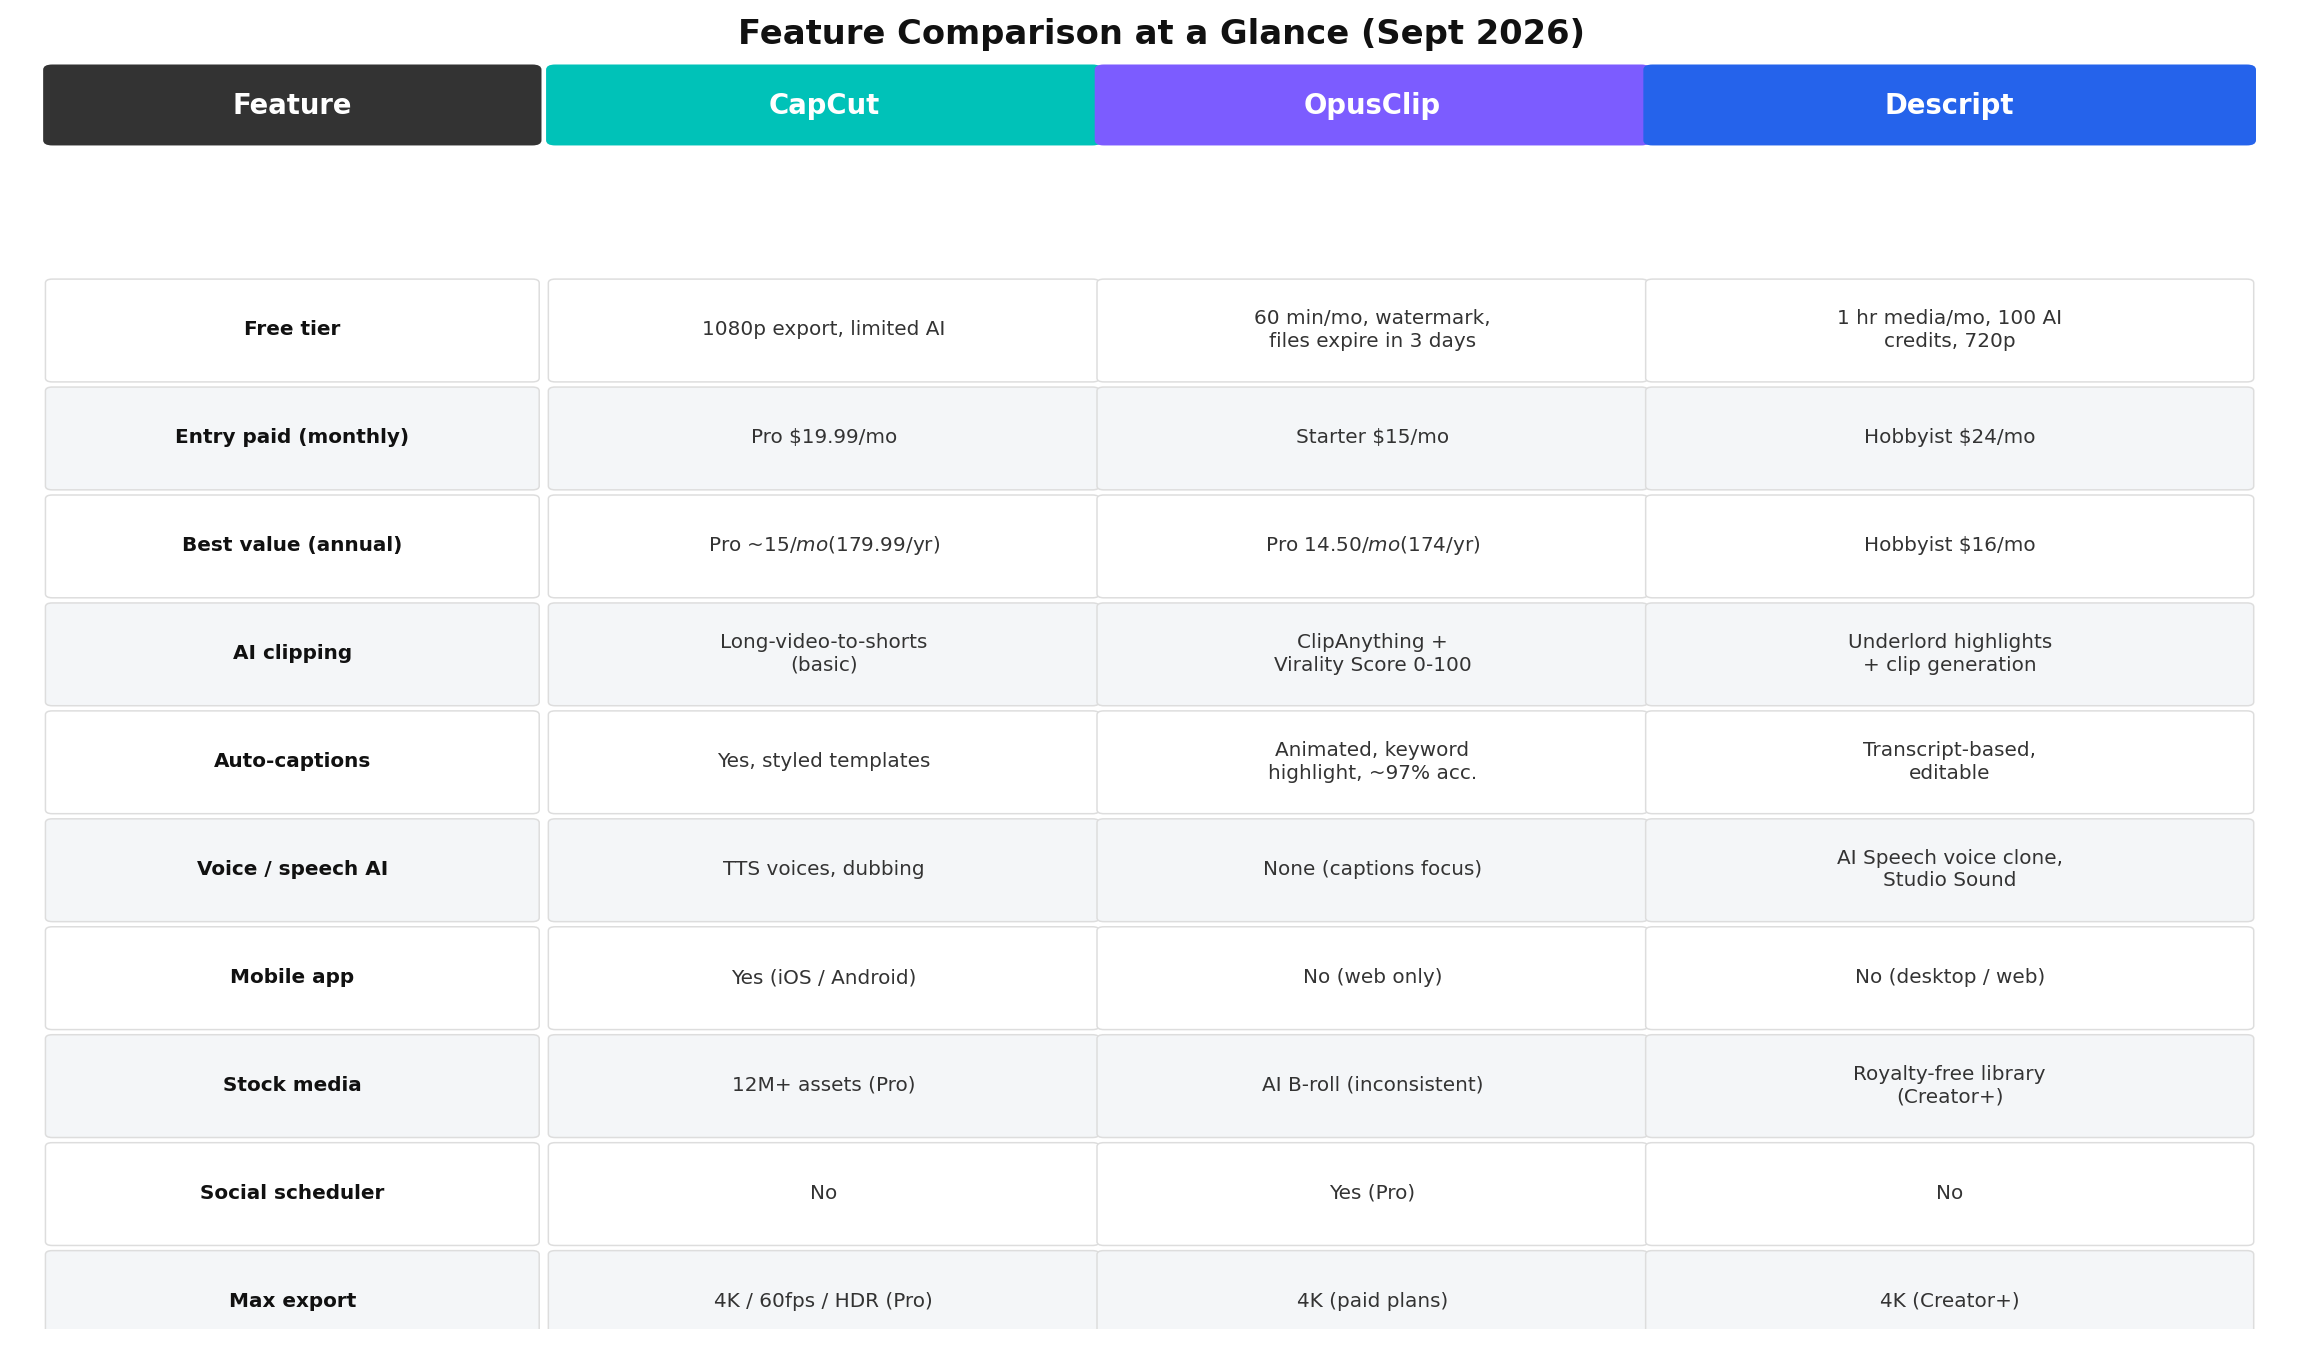Select the 'Mobile app' row label
This screenshot has height=1347, width=2321.
point(292,978)
